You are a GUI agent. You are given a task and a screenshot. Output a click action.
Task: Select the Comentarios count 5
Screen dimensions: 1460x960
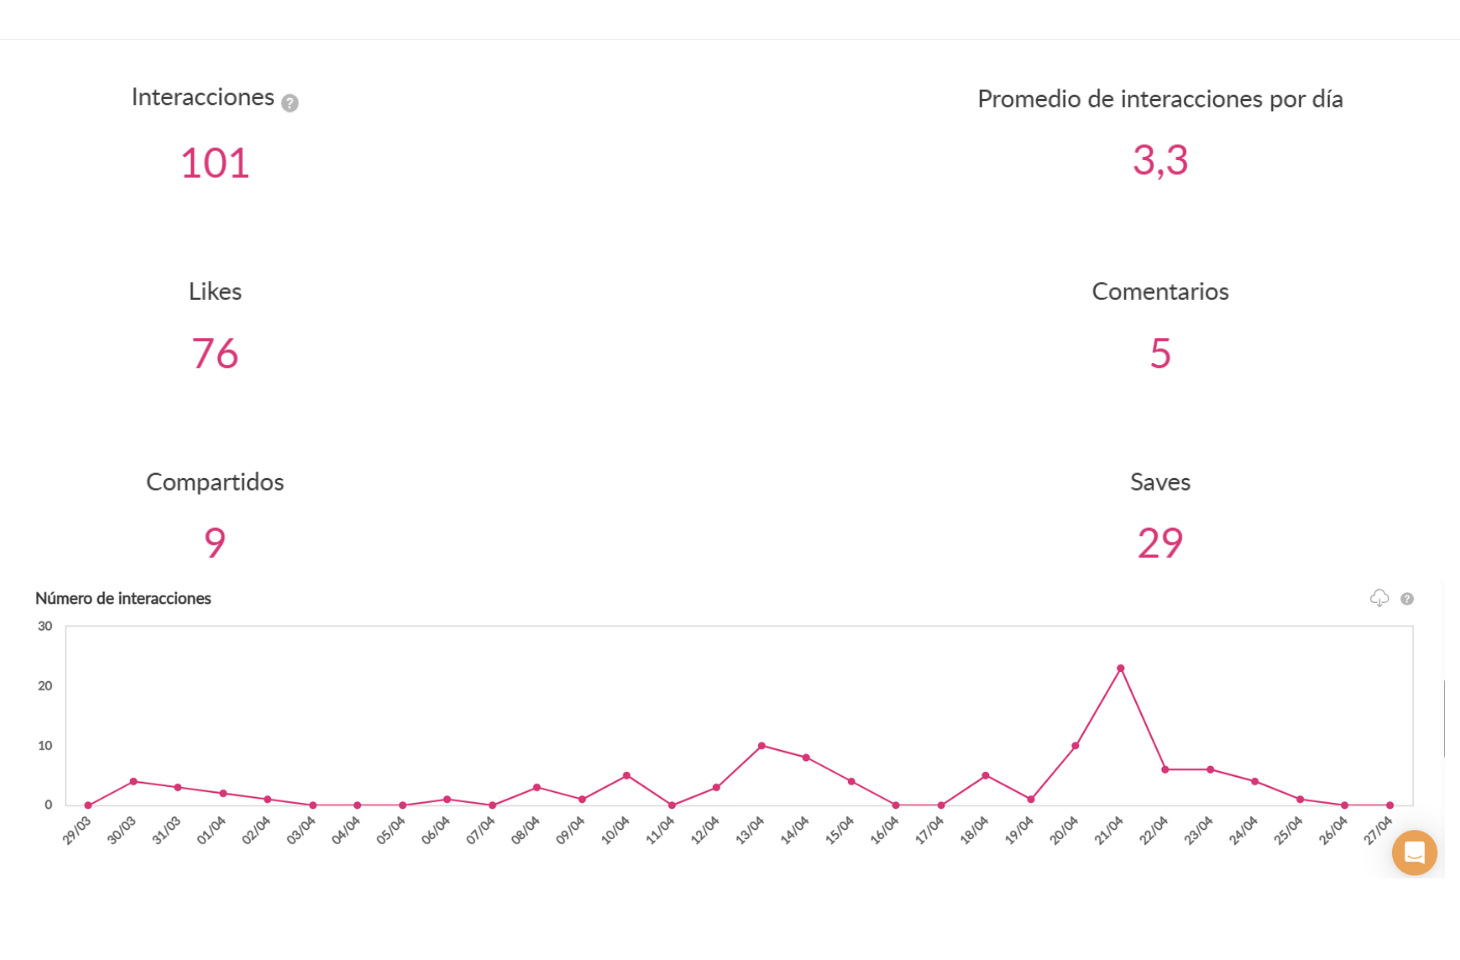(1160, 354)
